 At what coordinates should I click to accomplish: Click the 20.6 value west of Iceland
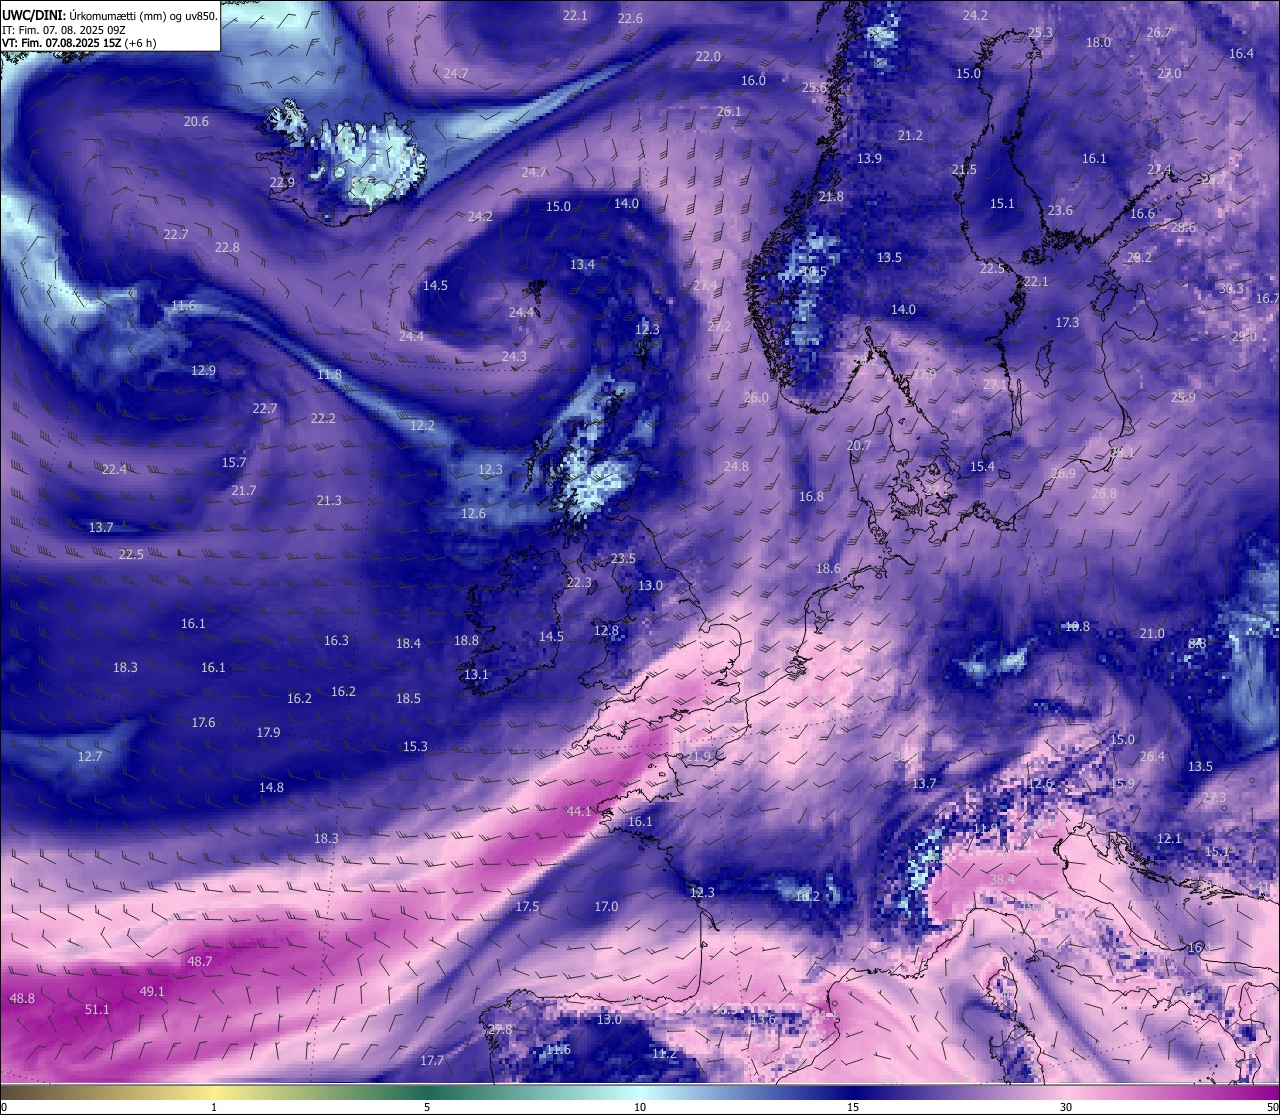pyautogui.click(x=196, y=121)
